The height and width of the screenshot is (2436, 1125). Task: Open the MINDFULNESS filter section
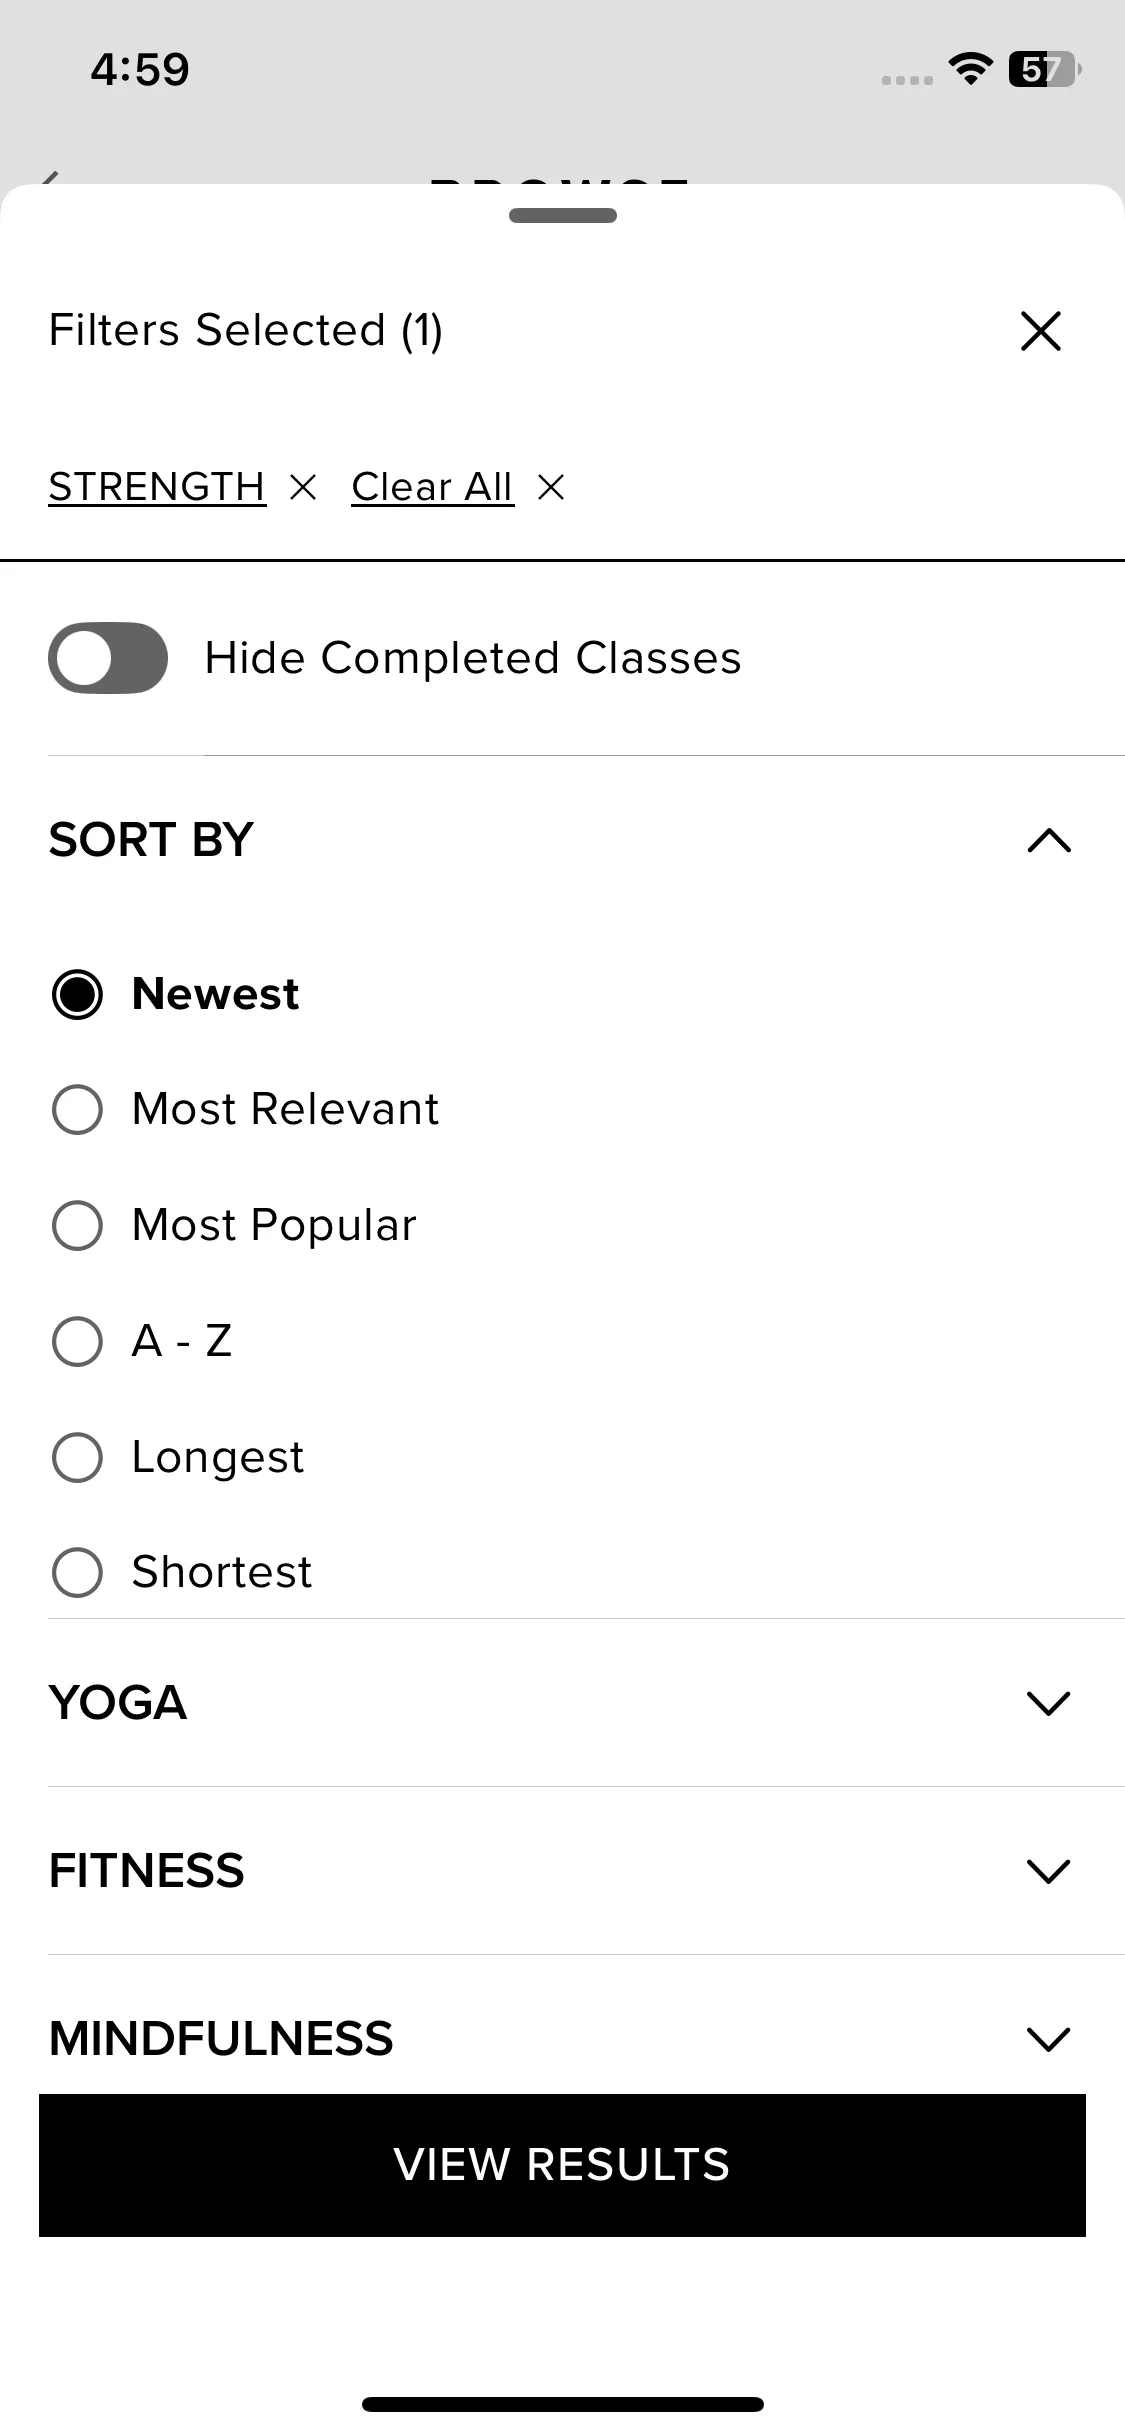(1048, 2039)
